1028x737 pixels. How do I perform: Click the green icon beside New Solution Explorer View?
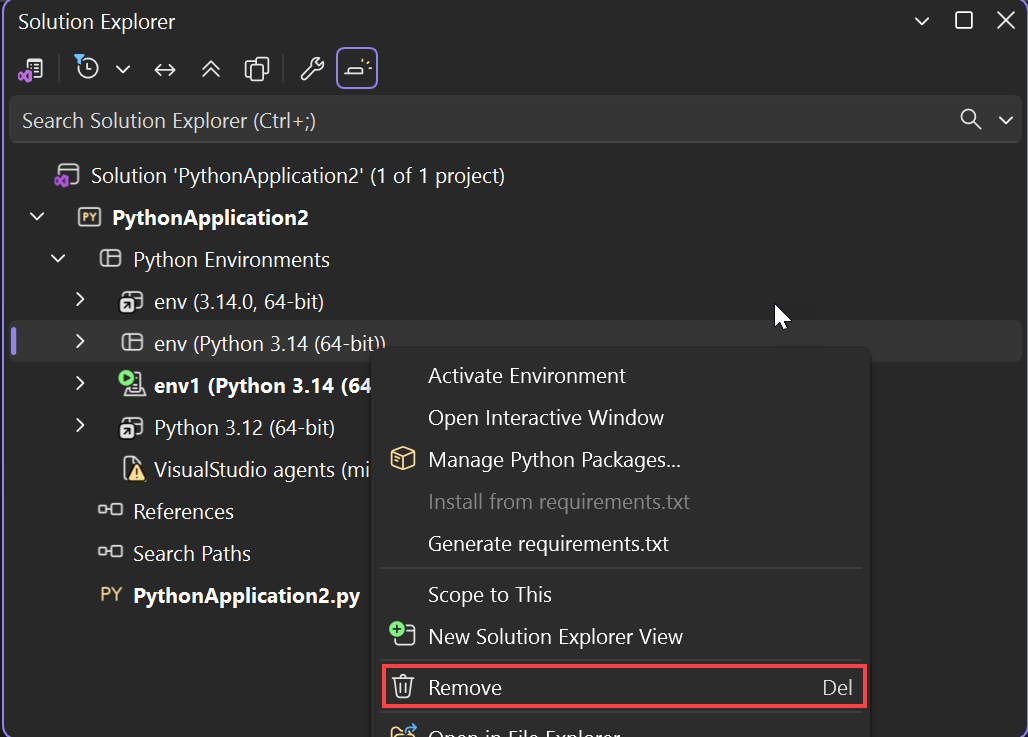pyautogui.click(x=402, y=634)
